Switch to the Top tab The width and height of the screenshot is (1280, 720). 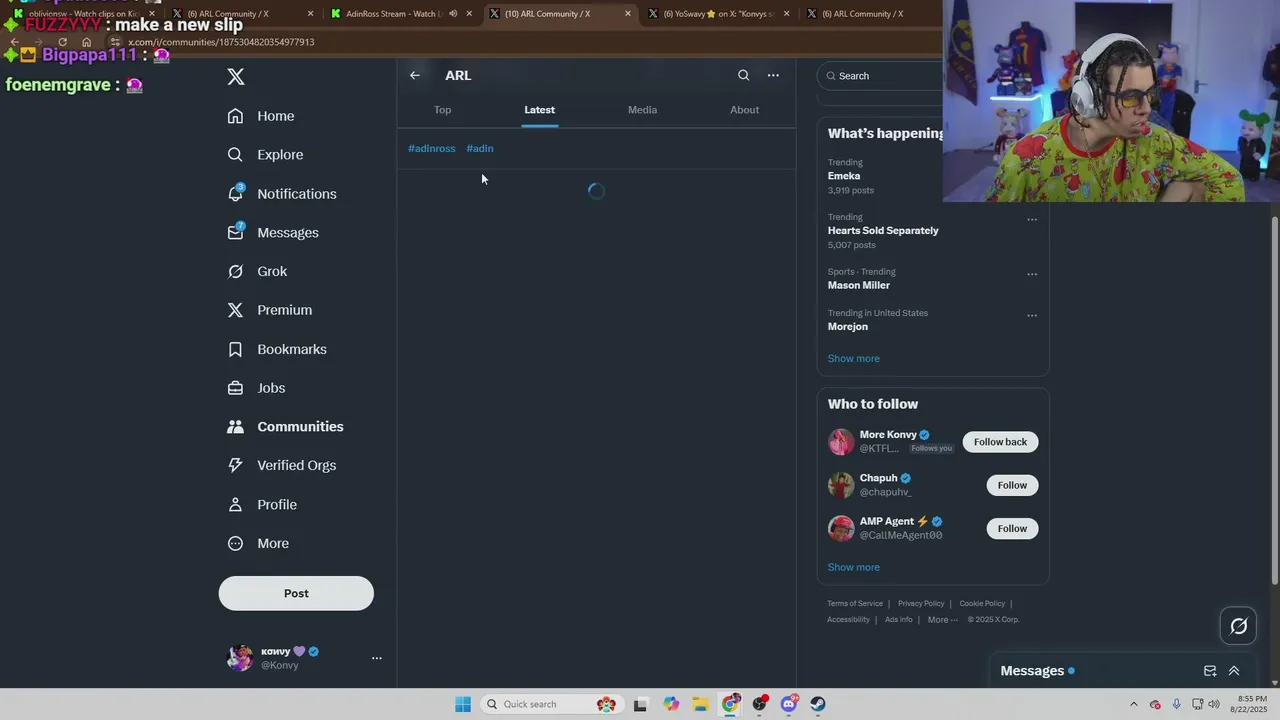(442, 110)
